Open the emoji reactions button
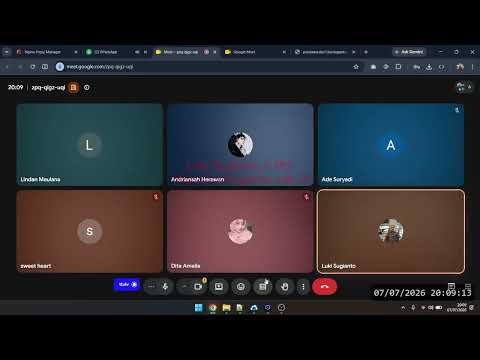Screen dimensions: 480x360 pyautogui.click(x=241, y=287)
